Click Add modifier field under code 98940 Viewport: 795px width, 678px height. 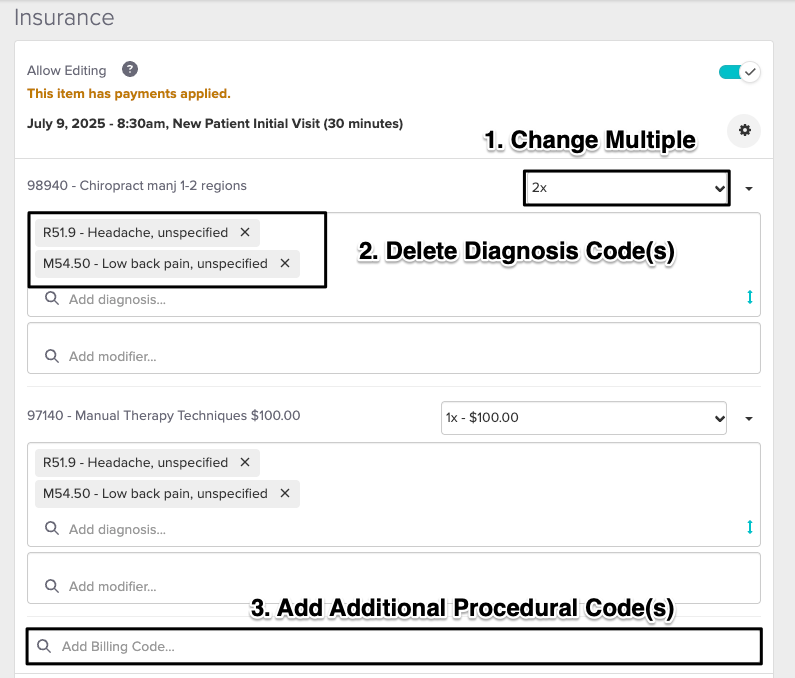tap(393, 348)
